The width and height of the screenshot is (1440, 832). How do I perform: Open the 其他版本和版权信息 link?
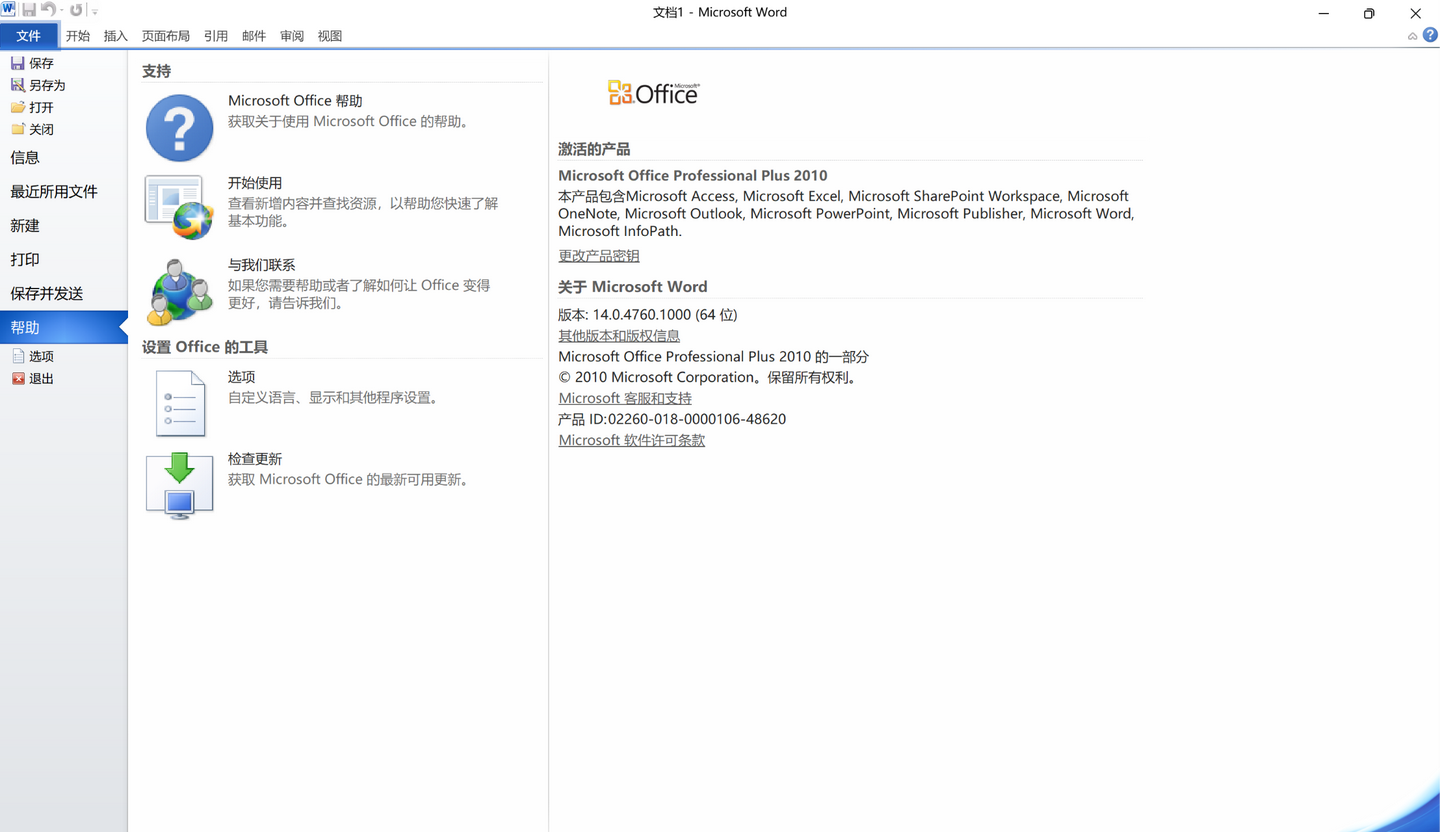pos(619,336)
